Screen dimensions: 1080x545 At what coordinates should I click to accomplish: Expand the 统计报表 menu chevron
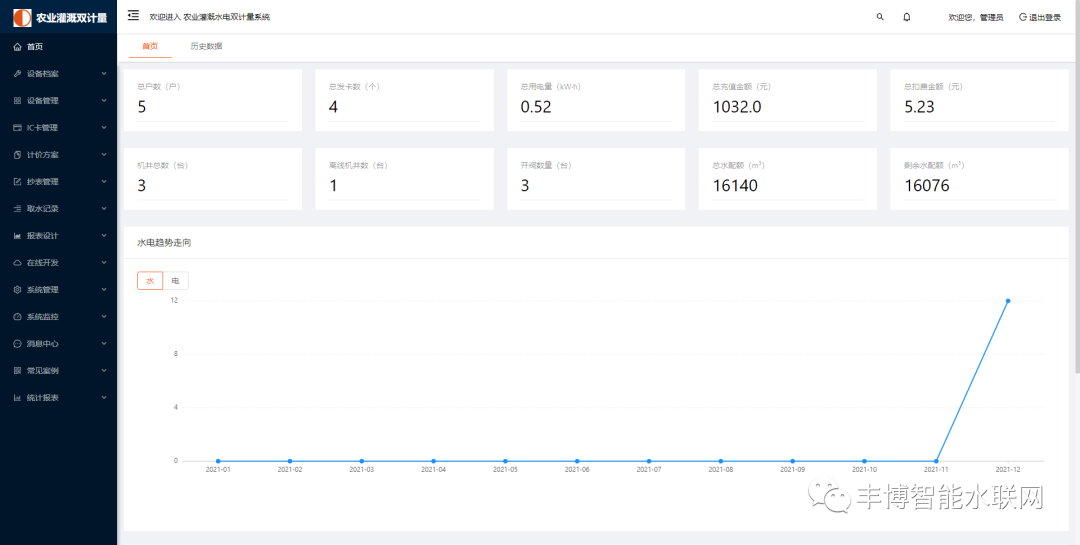coord(104,398)
